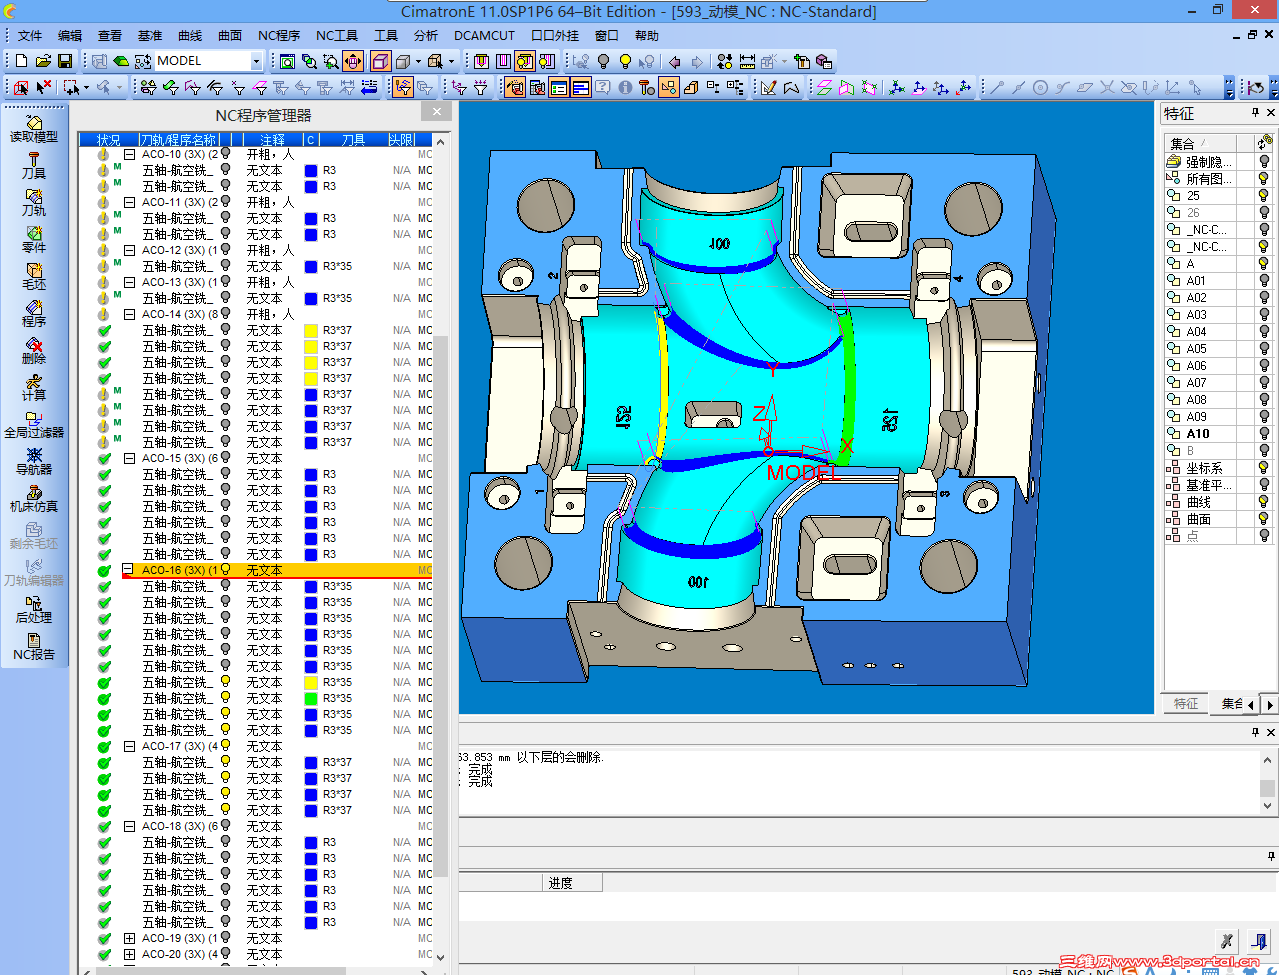Screen dimensions: 1279x975
Task: Open the MODEL dropdown in toolbar
Action: tap(256, 61)
